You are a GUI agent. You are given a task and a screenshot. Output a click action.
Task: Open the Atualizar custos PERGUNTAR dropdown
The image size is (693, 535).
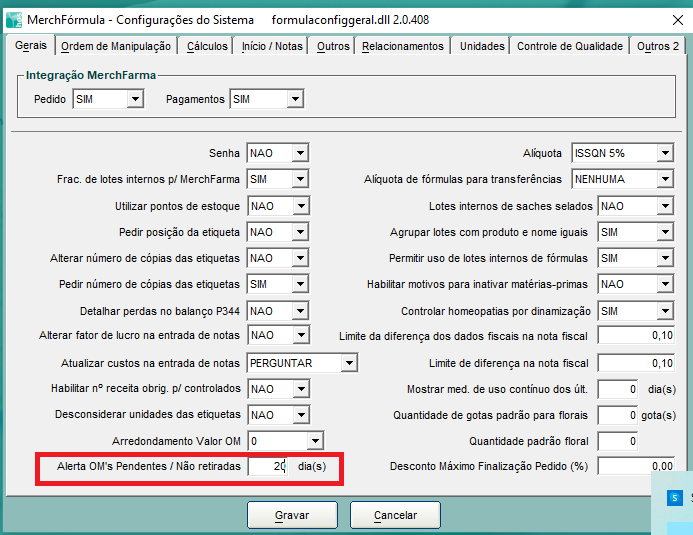(x=348, y=362)
